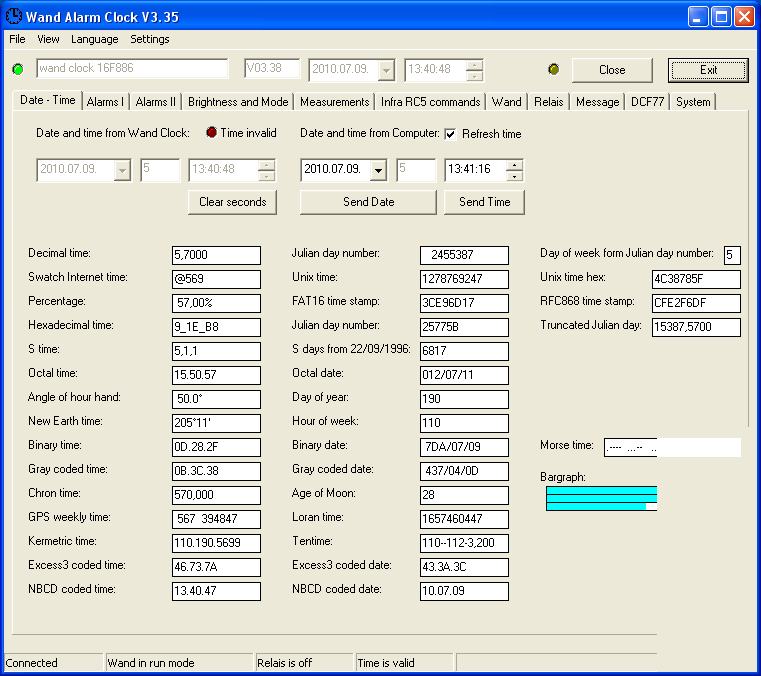This screenshot has width=761, height=676.
Task: Click the Gray coded time field
Action: pyautogui.click(x=216, y=471)
